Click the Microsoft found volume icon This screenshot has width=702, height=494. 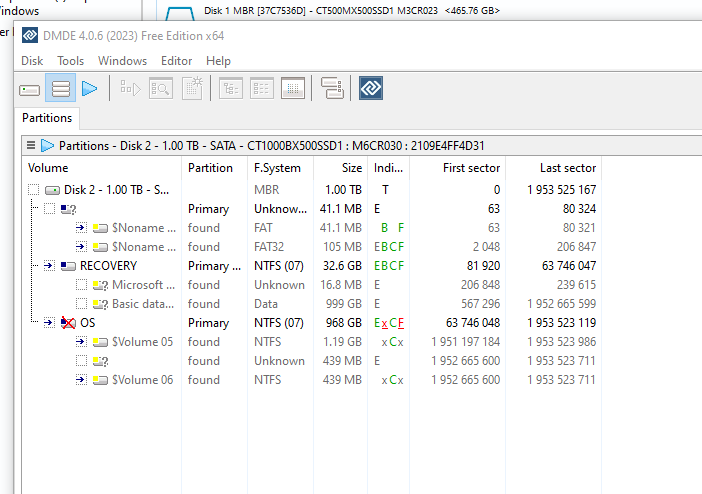point(100,285)
